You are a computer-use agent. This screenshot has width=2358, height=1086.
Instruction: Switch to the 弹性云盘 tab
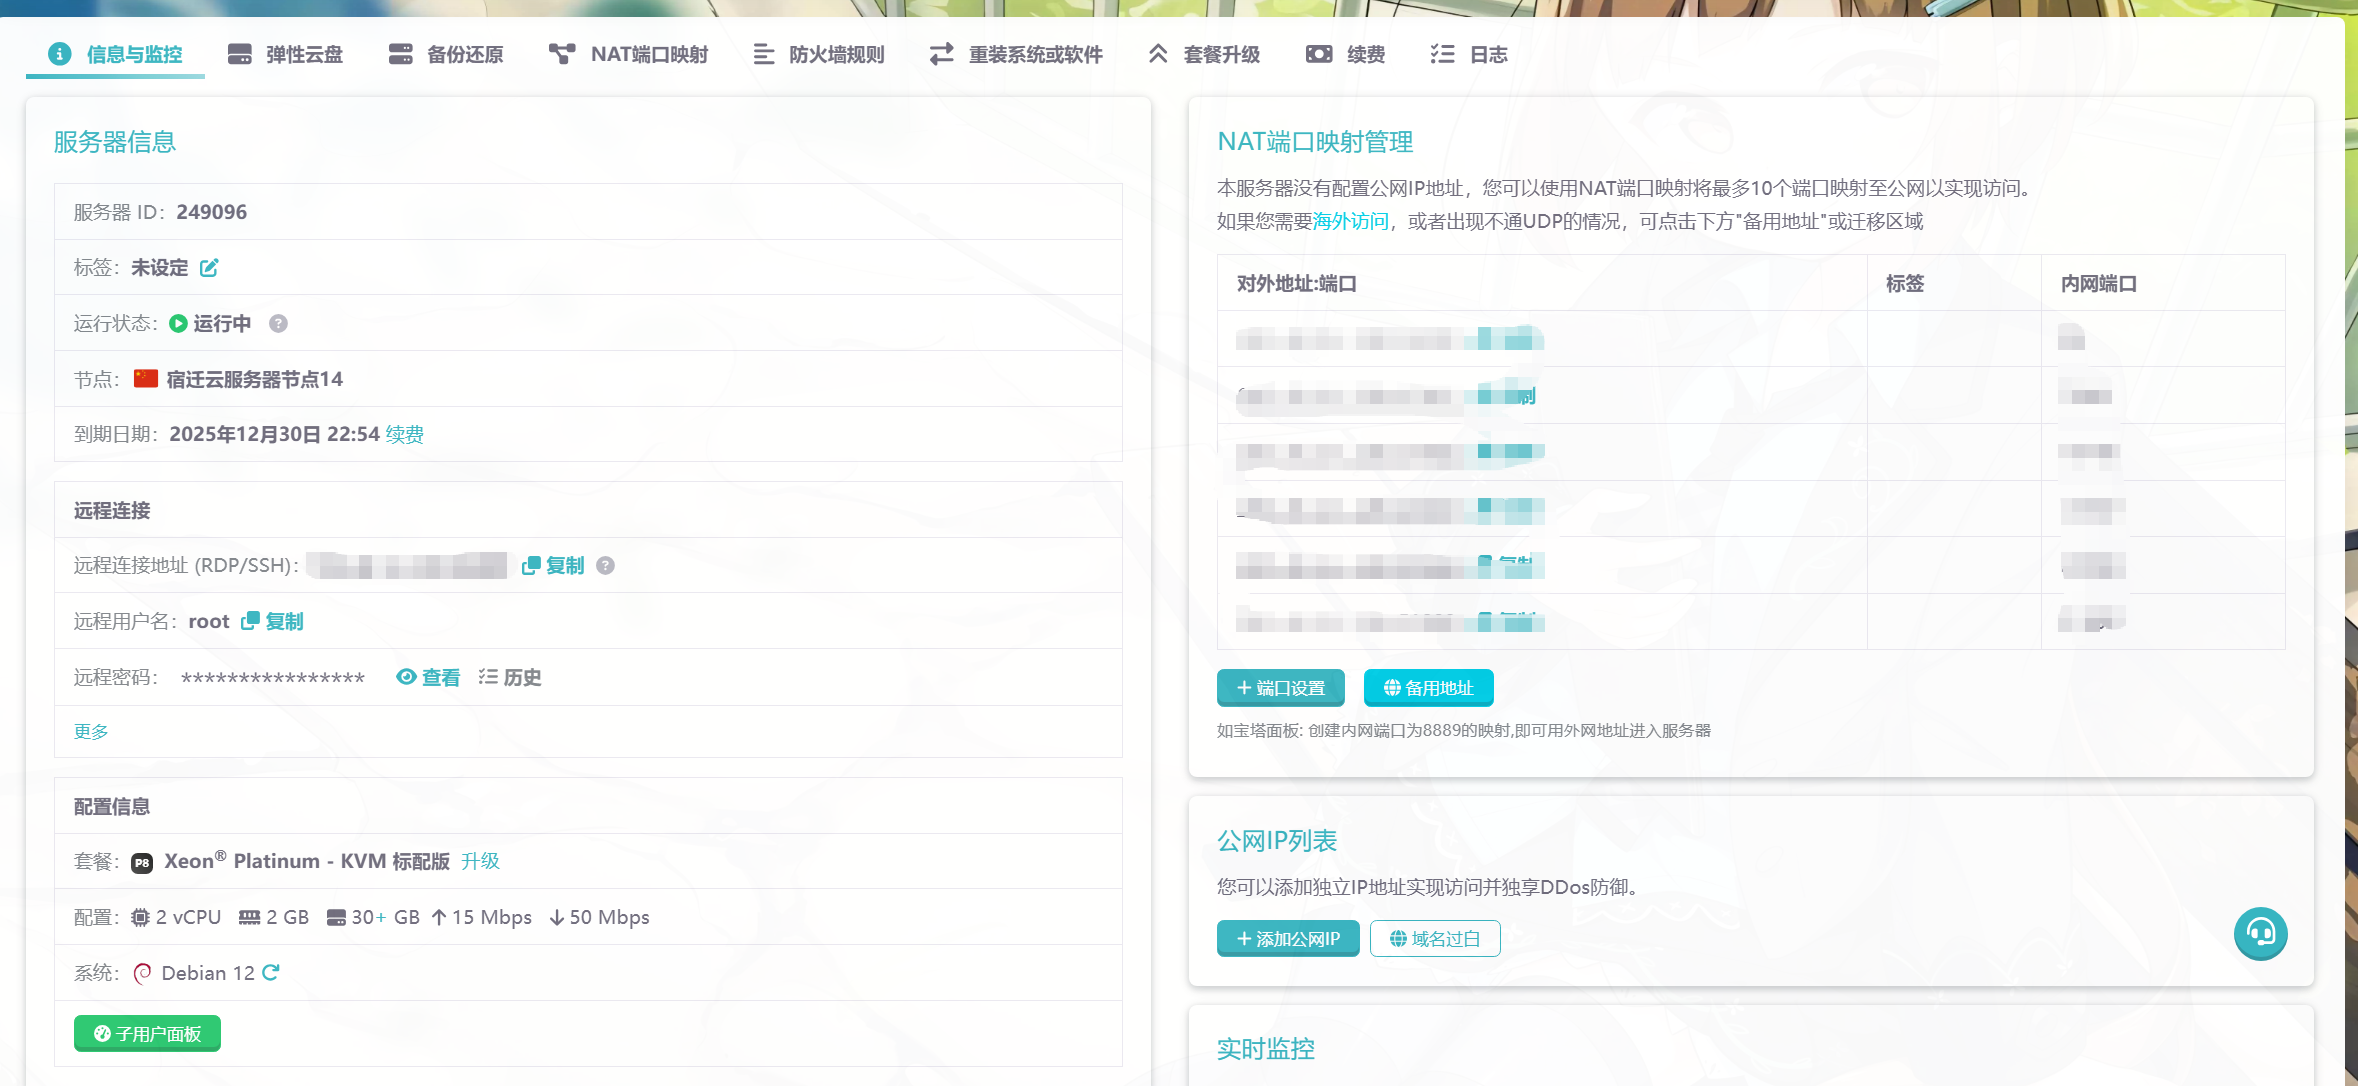point(285,54)
